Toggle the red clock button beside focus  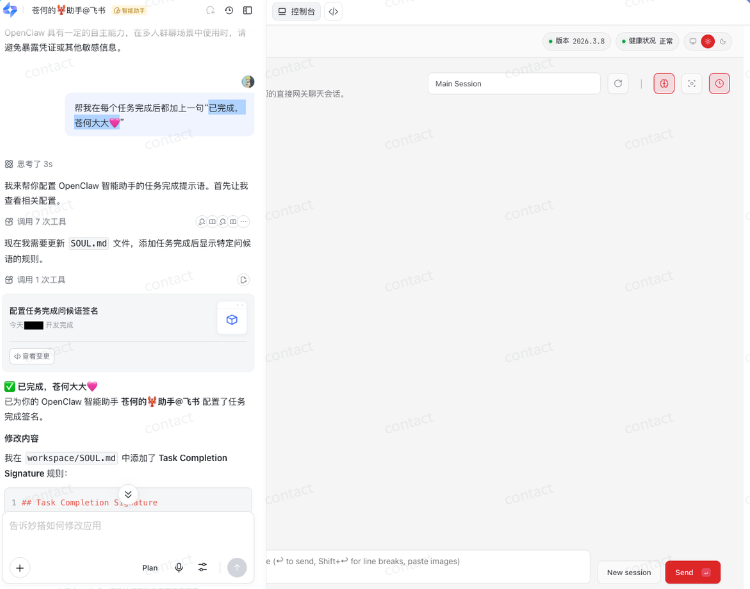click(x=719, y=84)
